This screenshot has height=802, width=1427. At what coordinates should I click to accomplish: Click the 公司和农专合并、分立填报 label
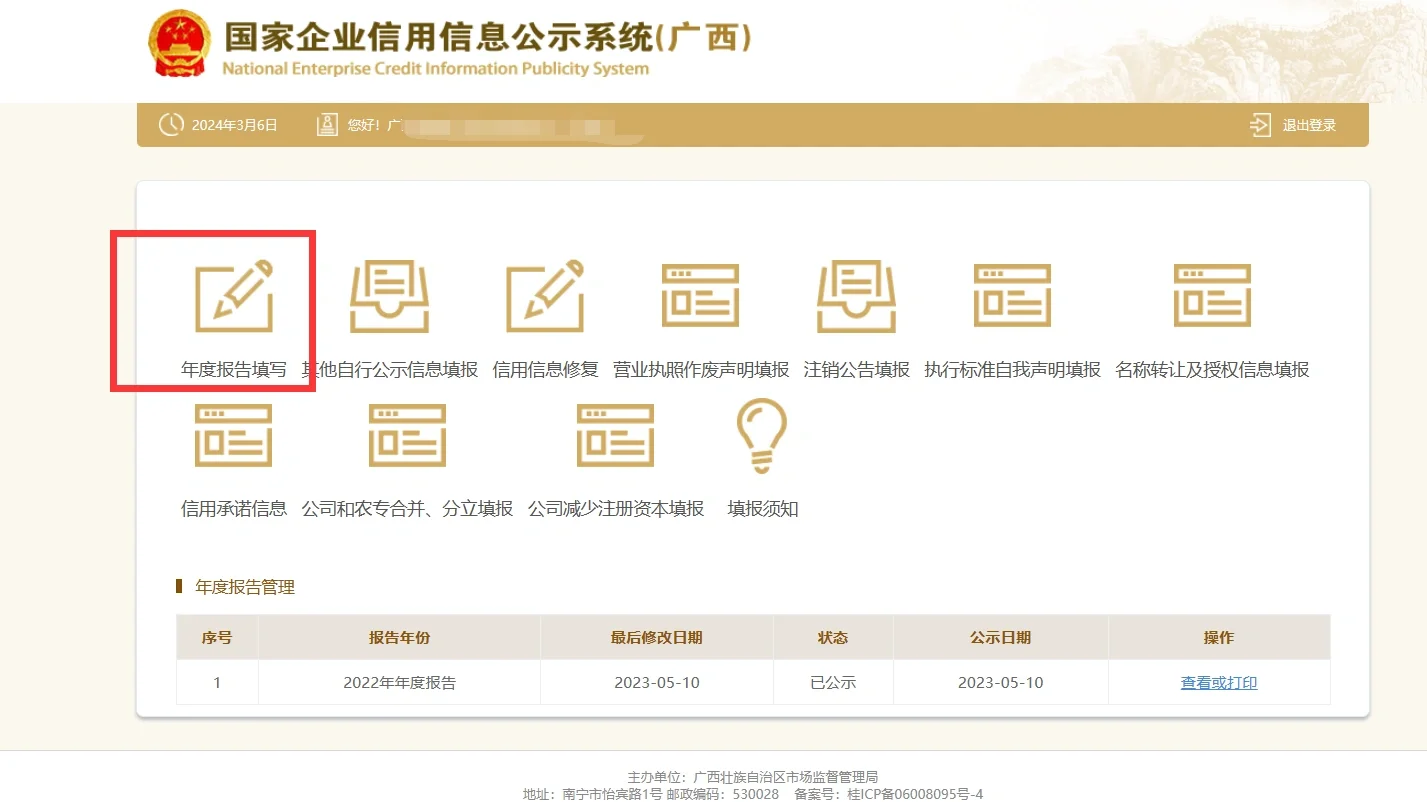tap(408, 509)
